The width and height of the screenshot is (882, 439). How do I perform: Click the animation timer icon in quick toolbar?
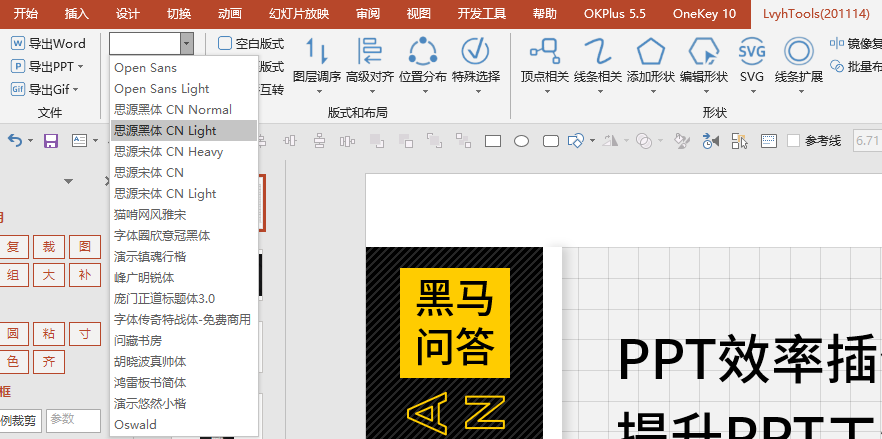pyautogui.click(x=711, y=141)
